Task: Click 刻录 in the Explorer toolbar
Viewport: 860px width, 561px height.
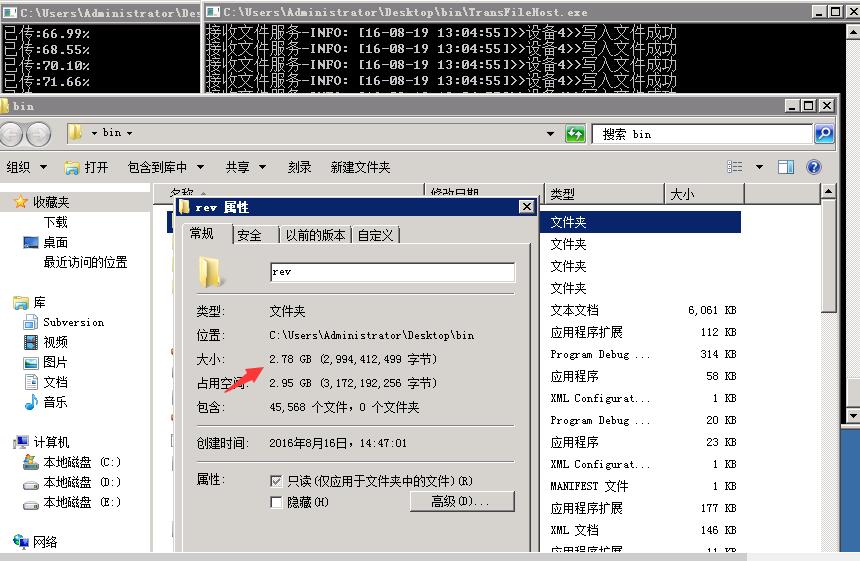Action: click(x=299, y=167)
